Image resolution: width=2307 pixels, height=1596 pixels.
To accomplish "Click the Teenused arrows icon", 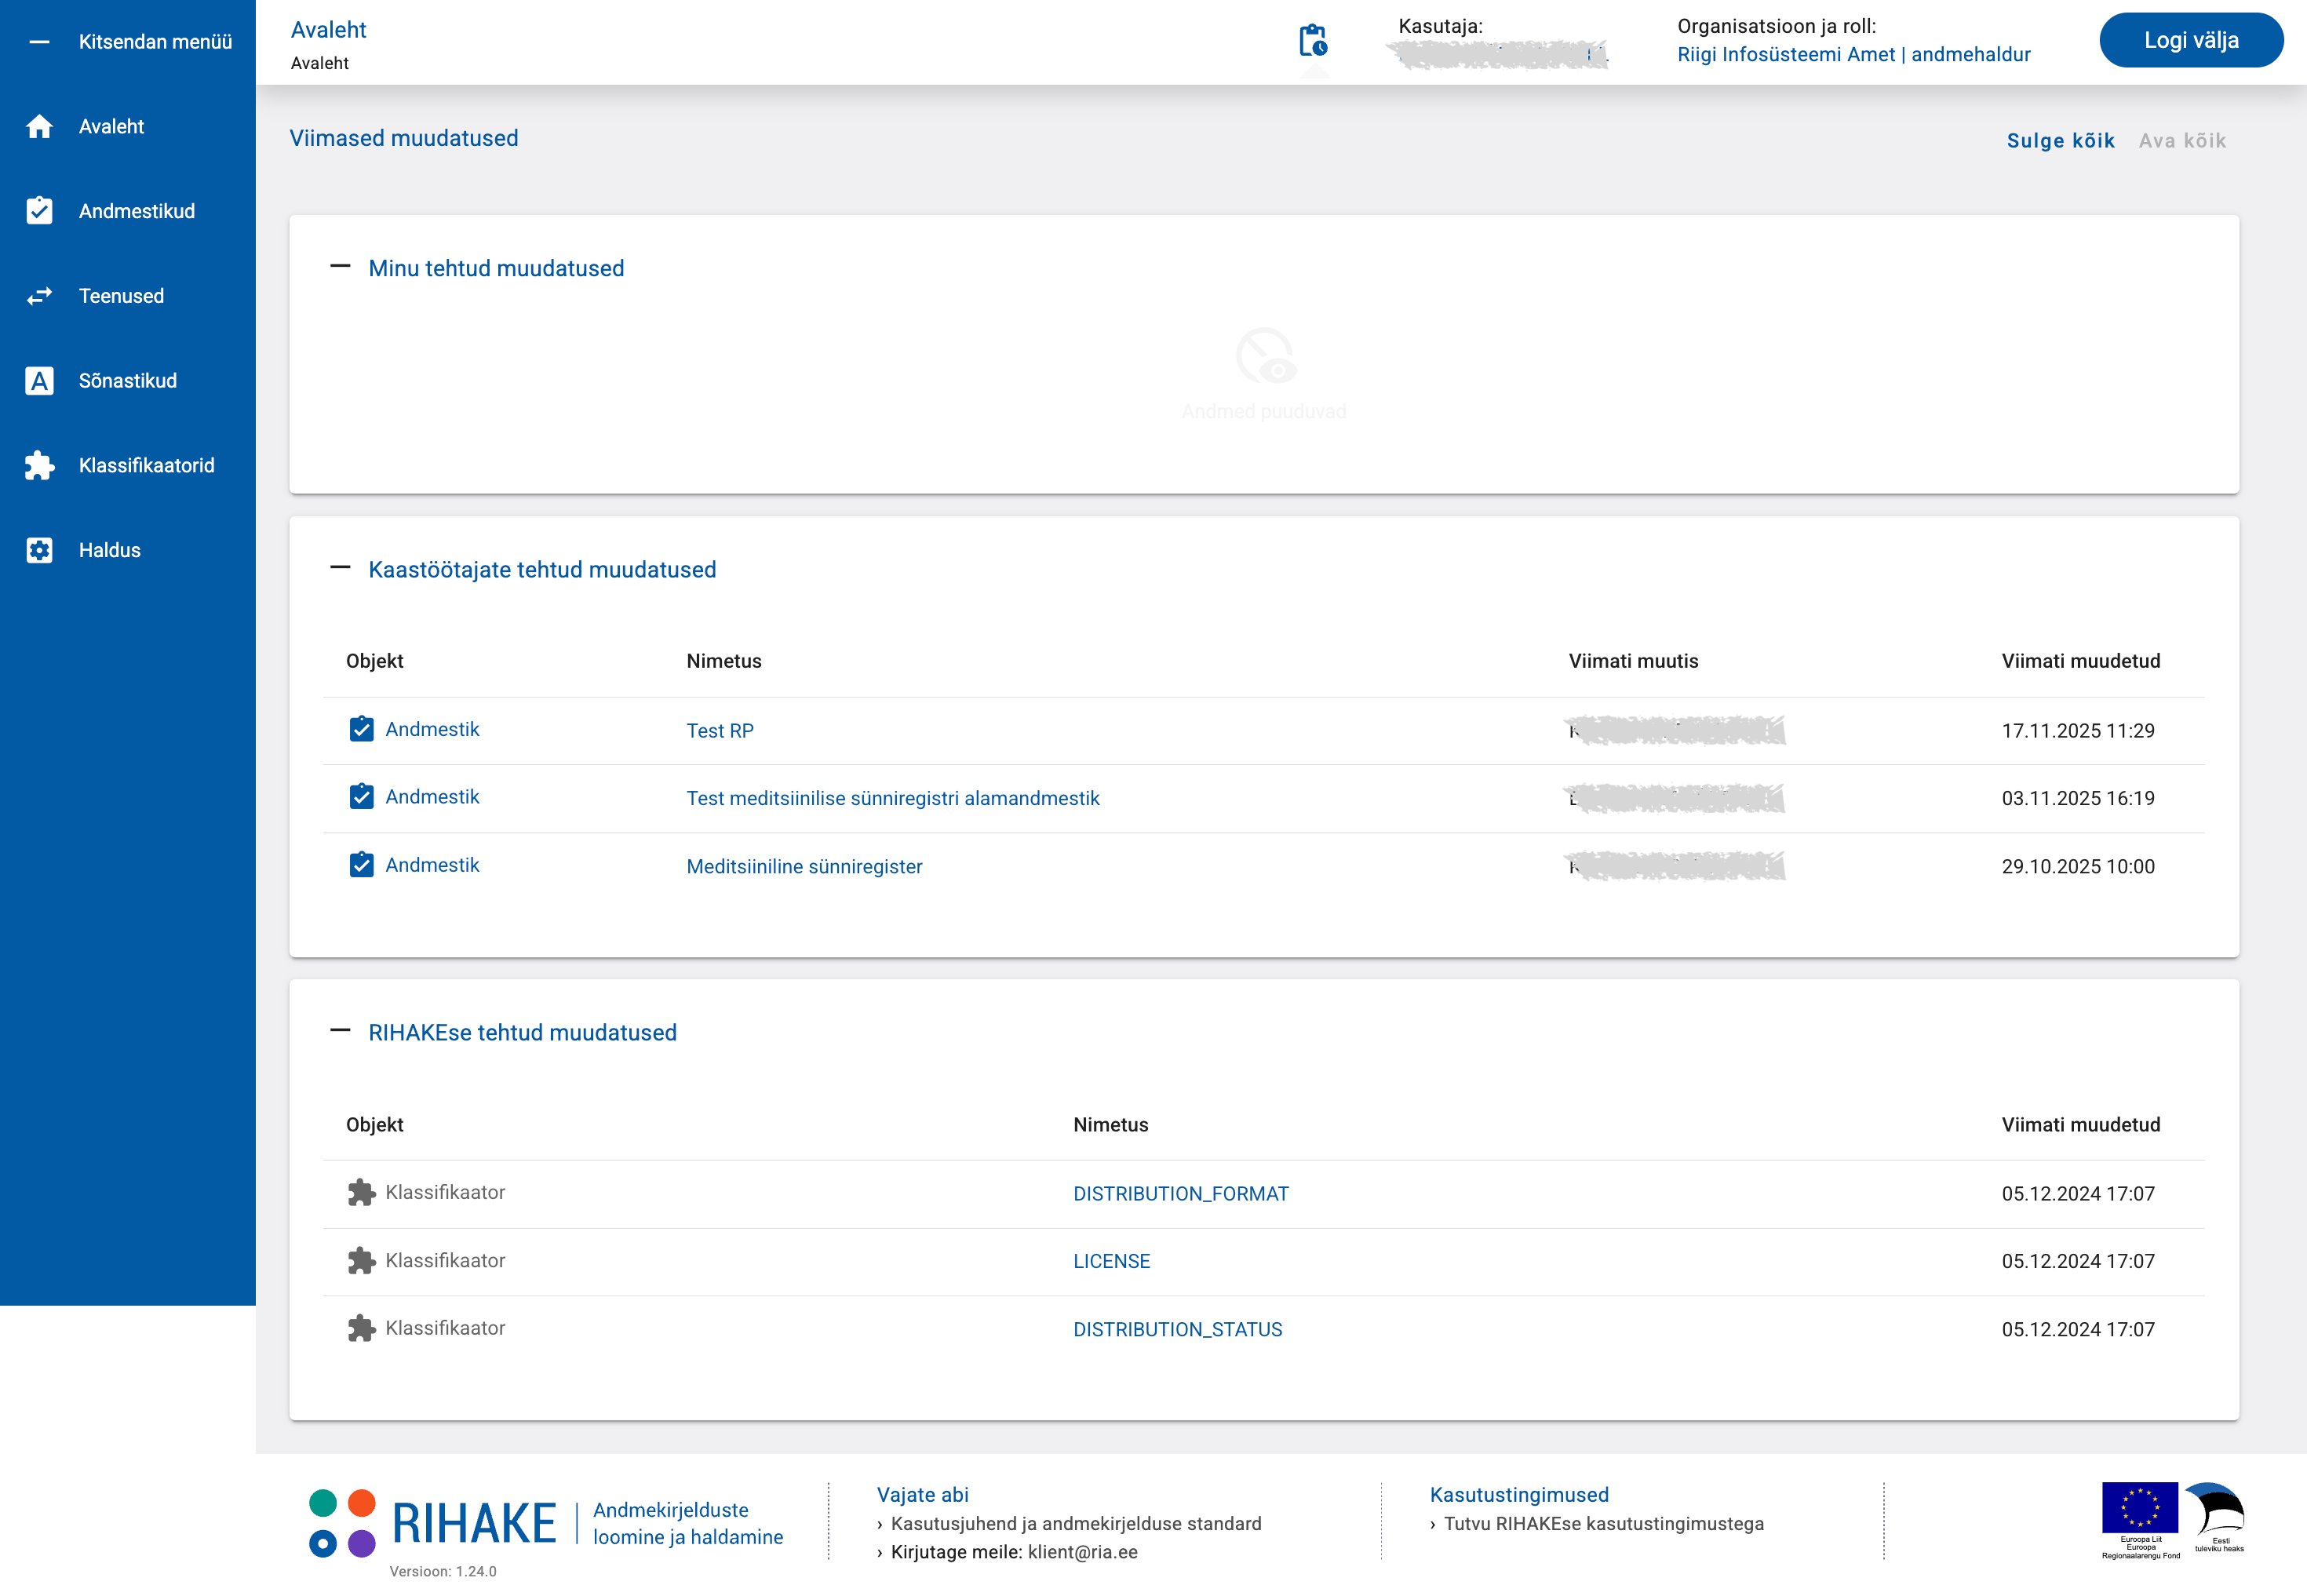I will pos(39,296).
